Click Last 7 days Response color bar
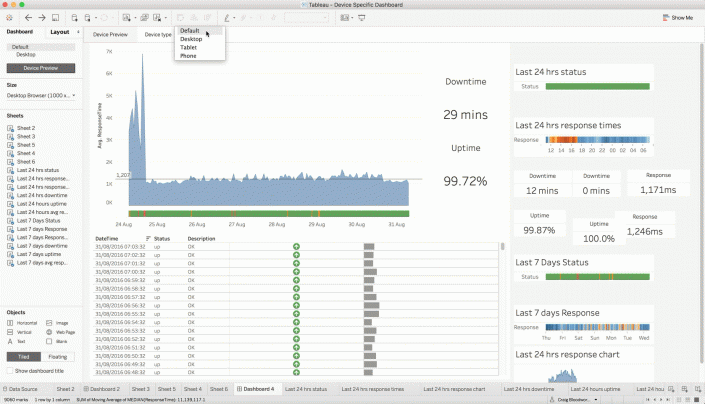This screenshot has width=705, height=404. coord(598,327)
